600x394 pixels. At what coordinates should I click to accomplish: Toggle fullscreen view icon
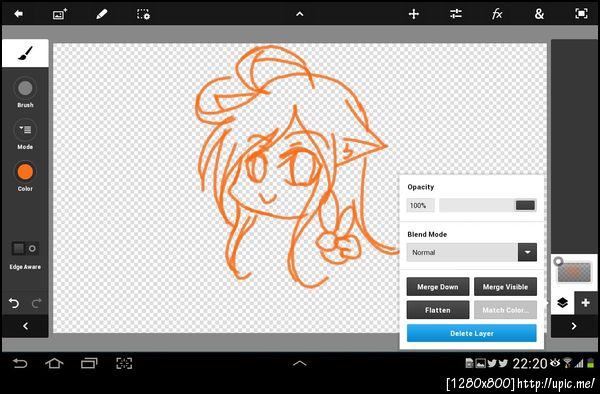581,14
